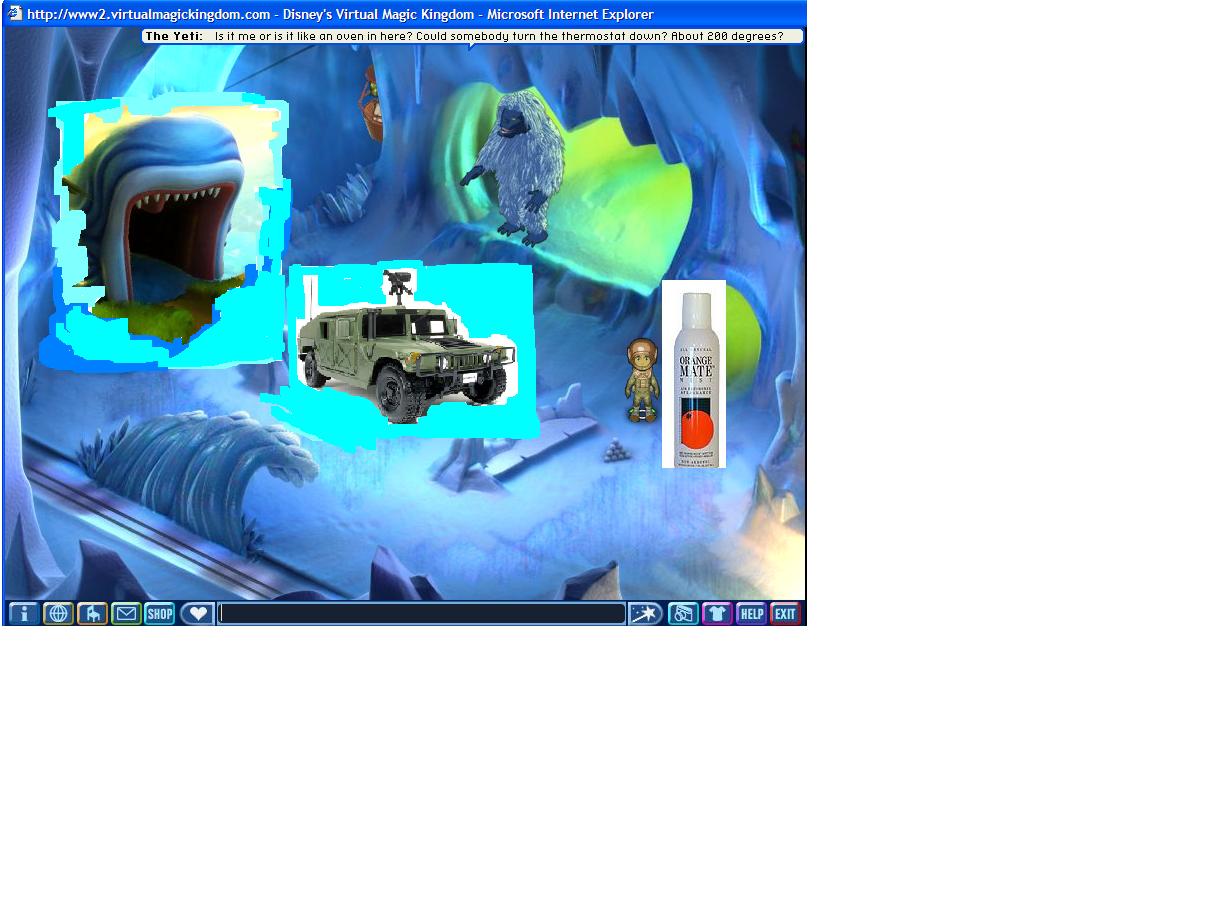Viewport: 1218px width, 909px height.
Task: Click the Yeti speech text bubble
Action: click(472, 36)
